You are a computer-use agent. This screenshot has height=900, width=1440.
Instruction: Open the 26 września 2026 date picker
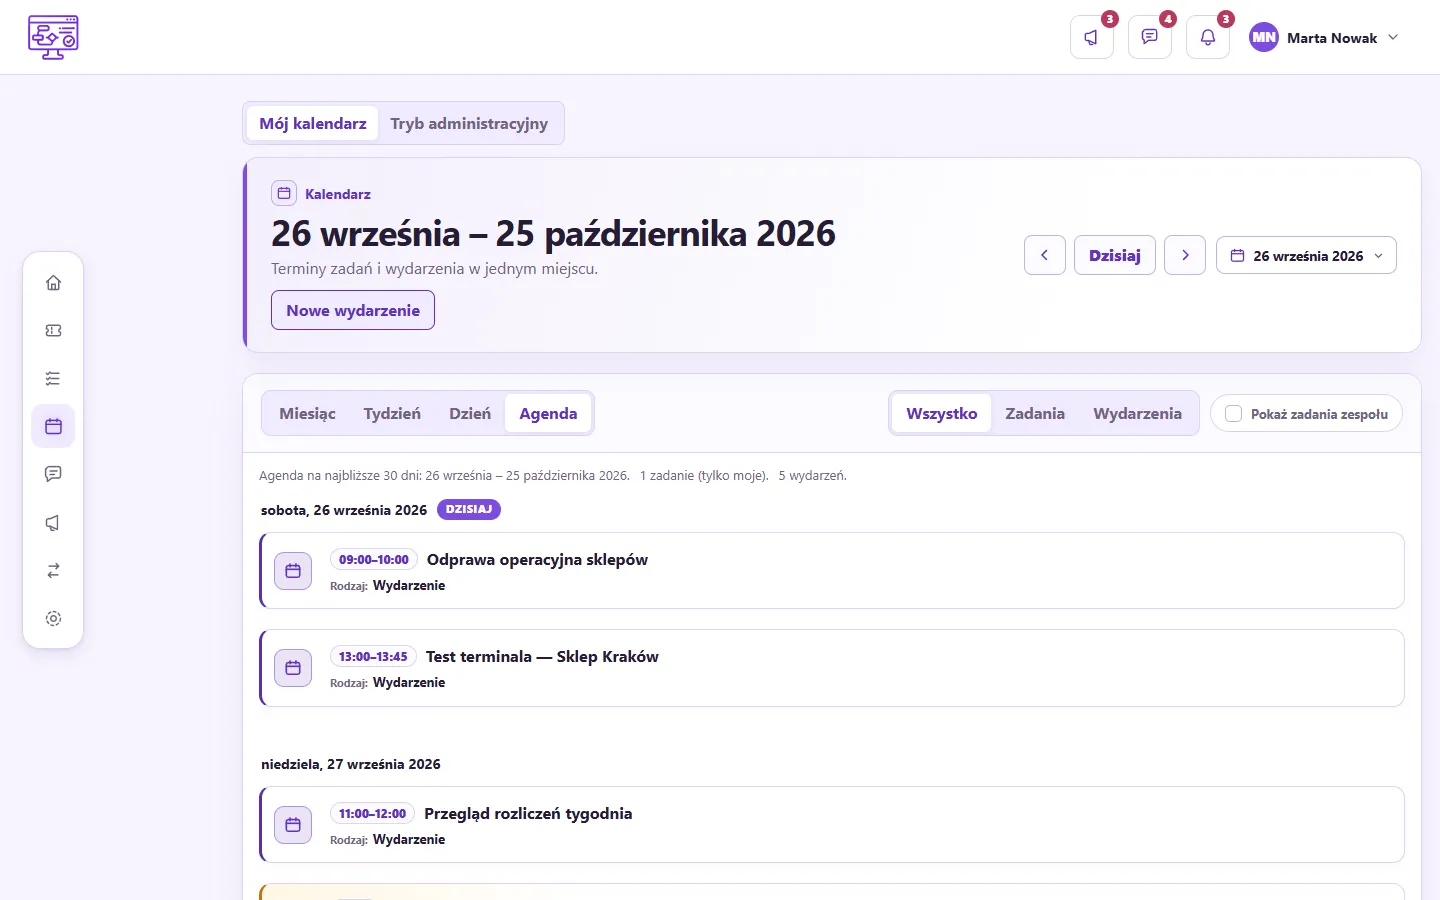1306,255
